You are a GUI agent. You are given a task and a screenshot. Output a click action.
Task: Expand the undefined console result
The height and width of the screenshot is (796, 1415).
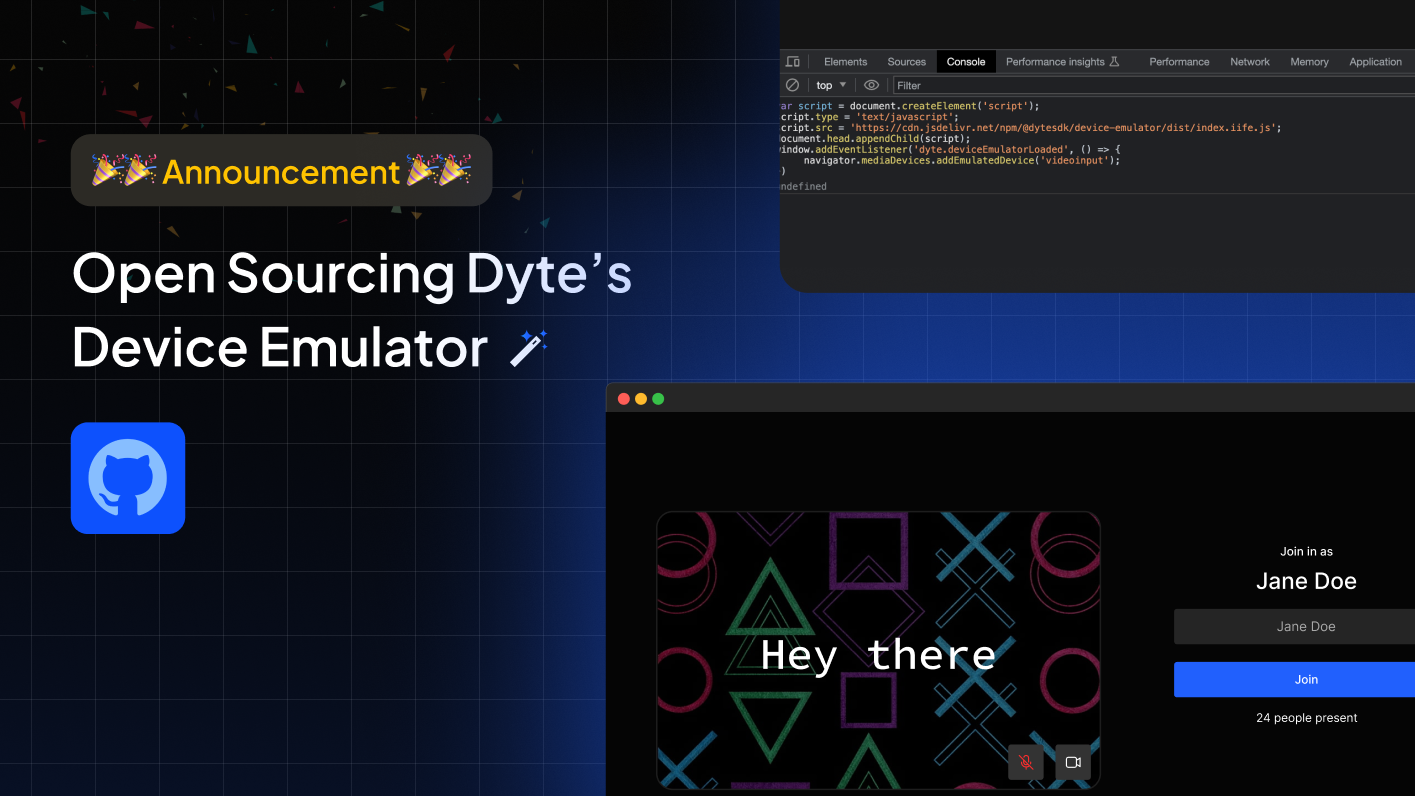[x=801, y=186]
